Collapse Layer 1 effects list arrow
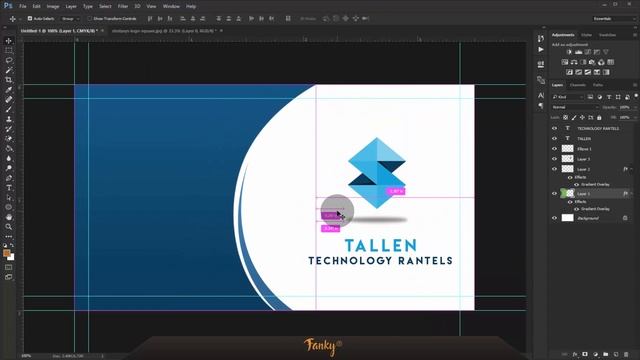Viewport: 640px width, 360px height. point(631,193)
